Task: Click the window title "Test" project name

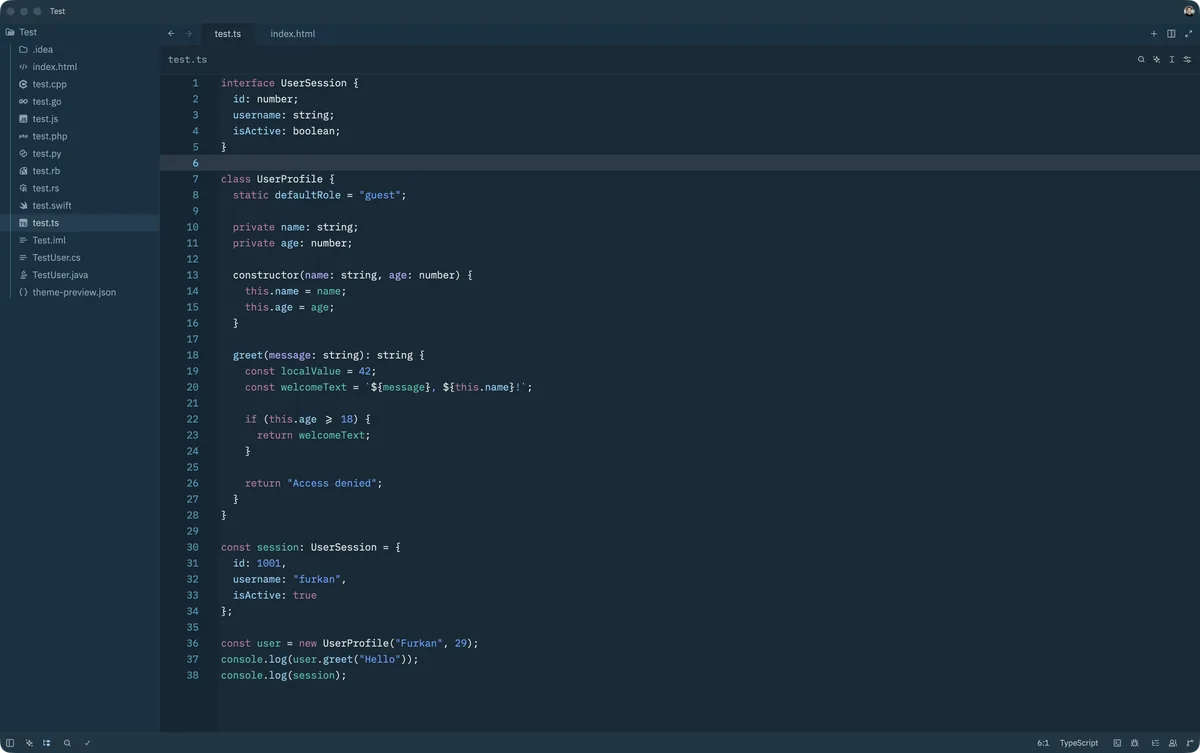Action: [58, 11]
